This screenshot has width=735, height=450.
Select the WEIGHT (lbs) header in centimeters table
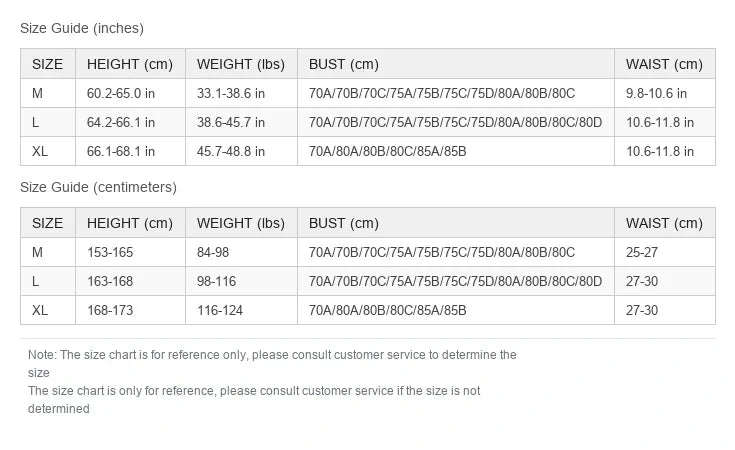click(x=241, y=223)
